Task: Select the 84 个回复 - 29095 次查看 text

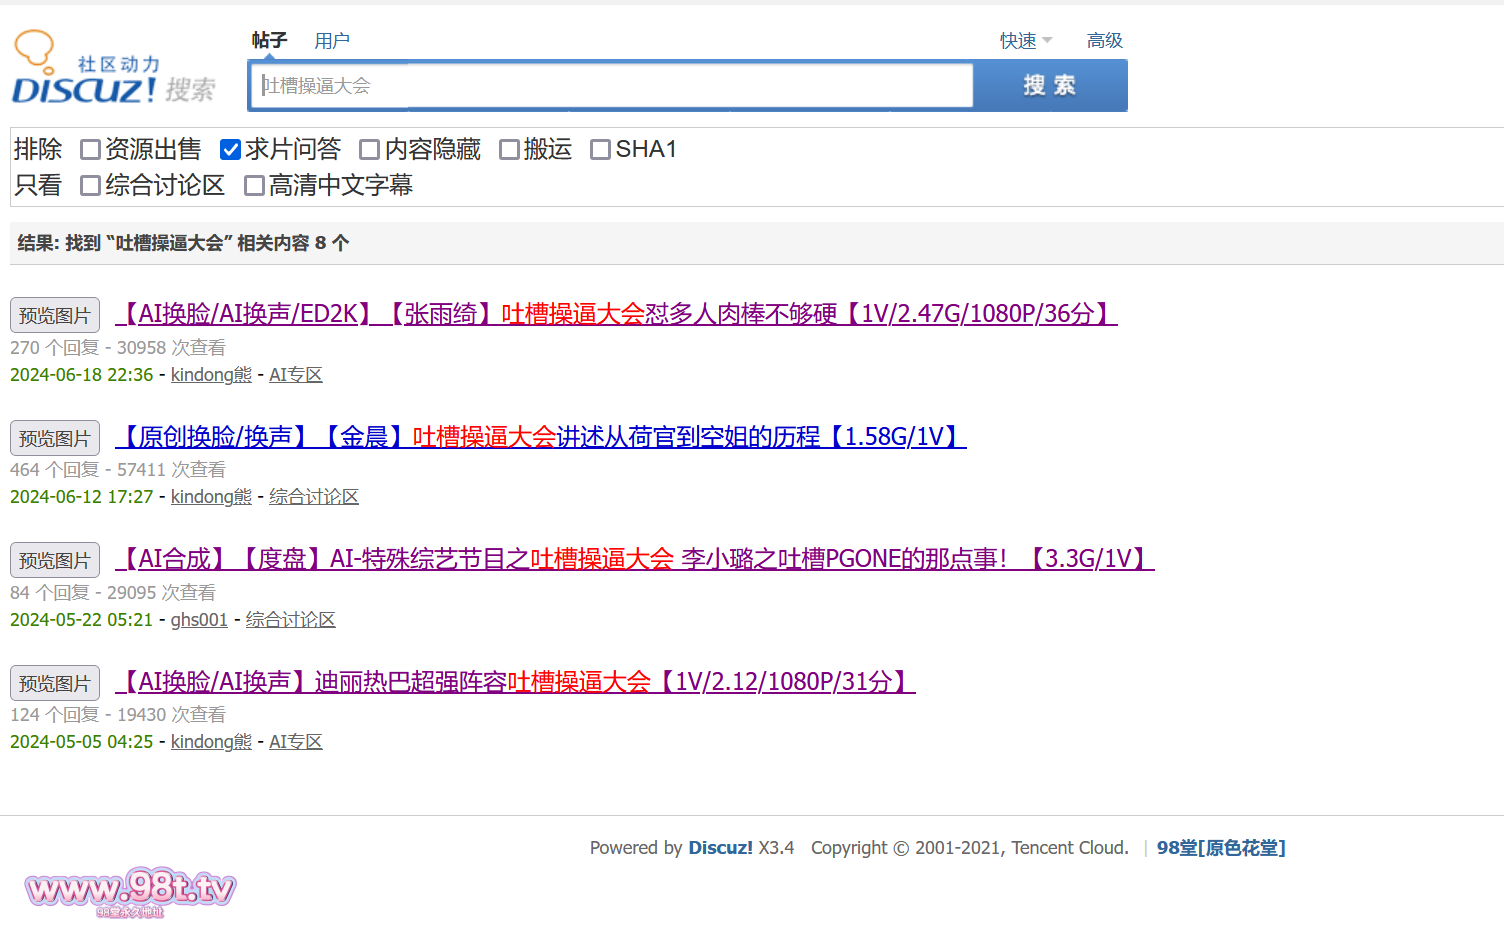Action: coord(113,593)
